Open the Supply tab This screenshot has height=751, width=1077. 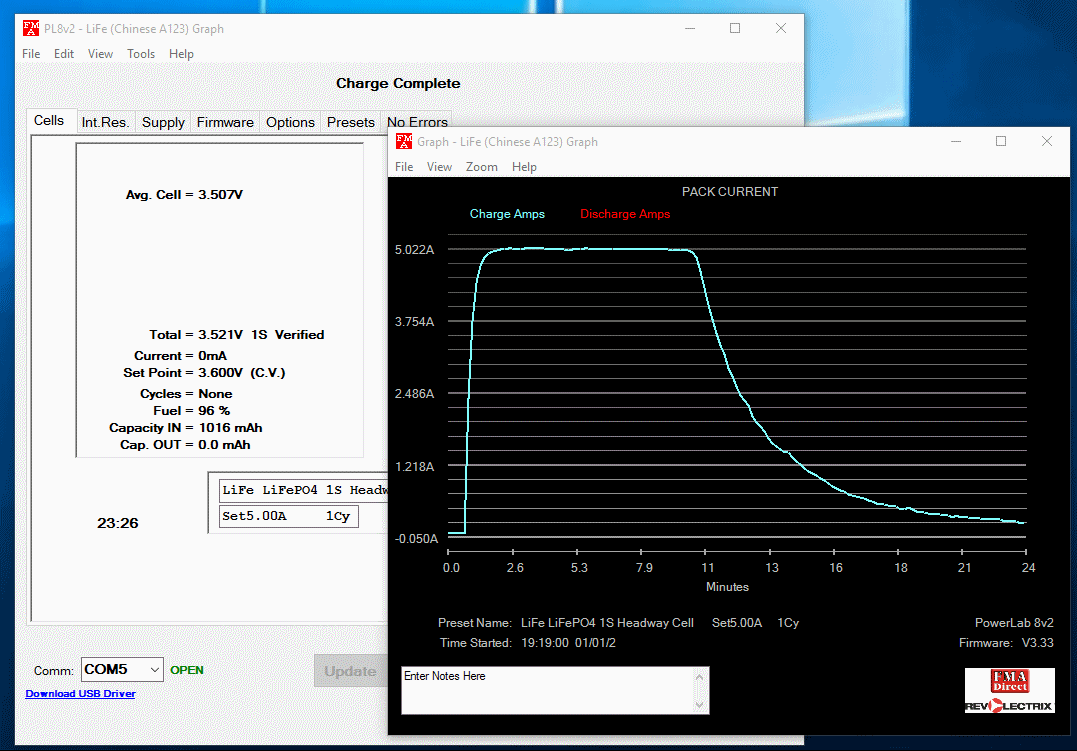click(163, 122)
